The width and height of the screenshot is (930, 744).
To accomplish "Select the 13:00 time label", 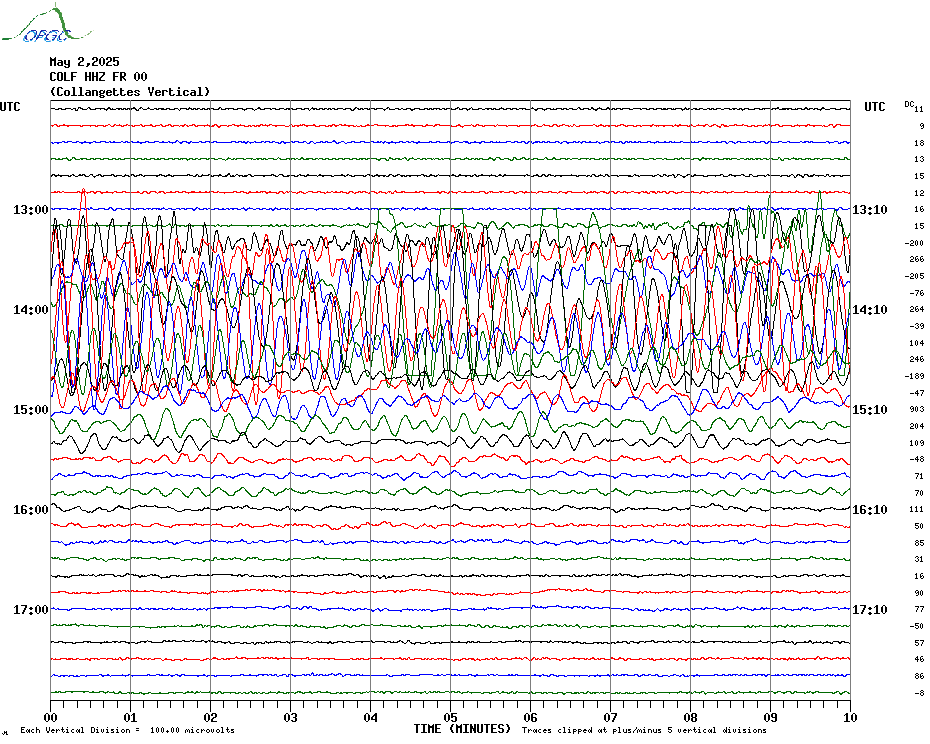I will point(31,210).
